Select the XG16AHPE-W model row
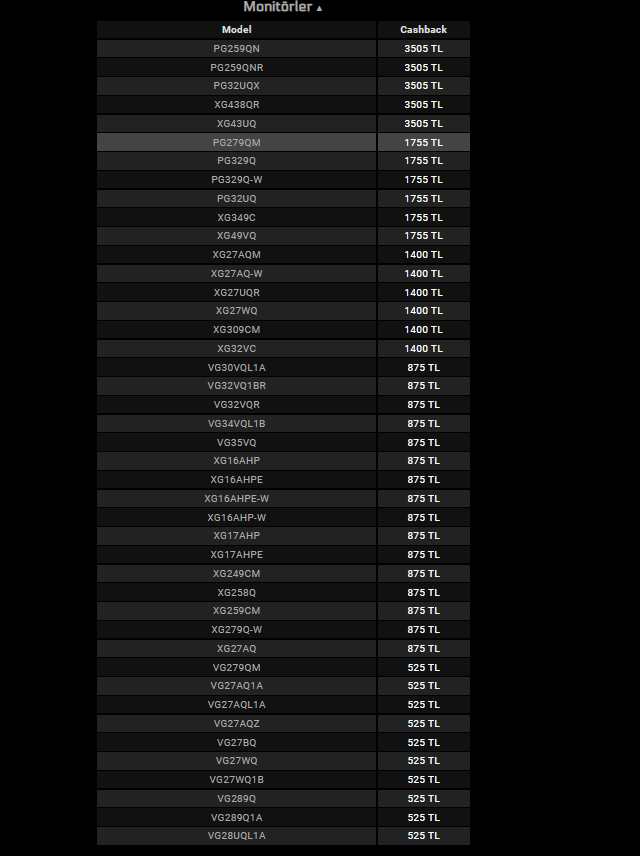The width and height of the screenshot is (641, 856). pyautogui.click(x=237, y=498)
